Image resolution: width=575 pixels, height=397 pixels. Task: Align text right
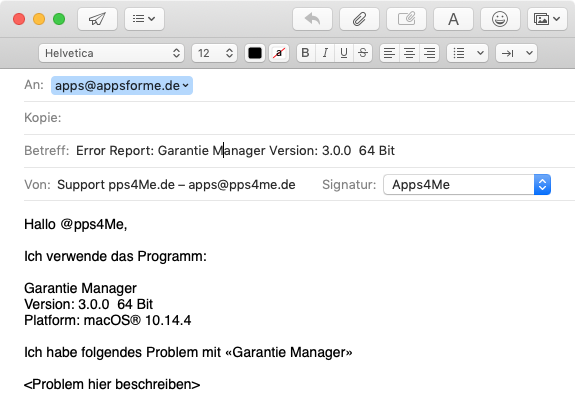[429, 53]
